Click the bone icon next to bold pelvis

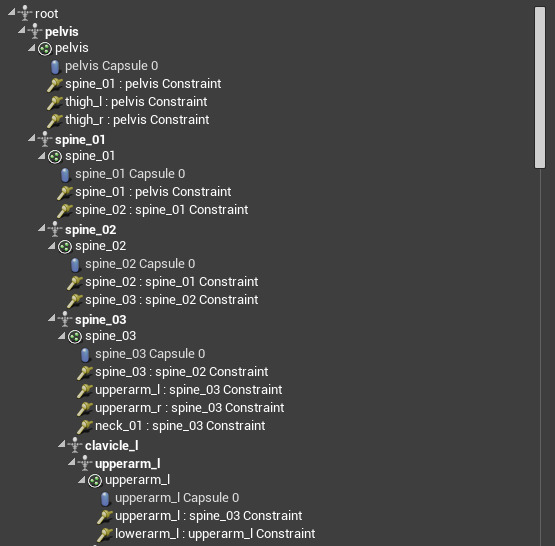tap(35, 31)
